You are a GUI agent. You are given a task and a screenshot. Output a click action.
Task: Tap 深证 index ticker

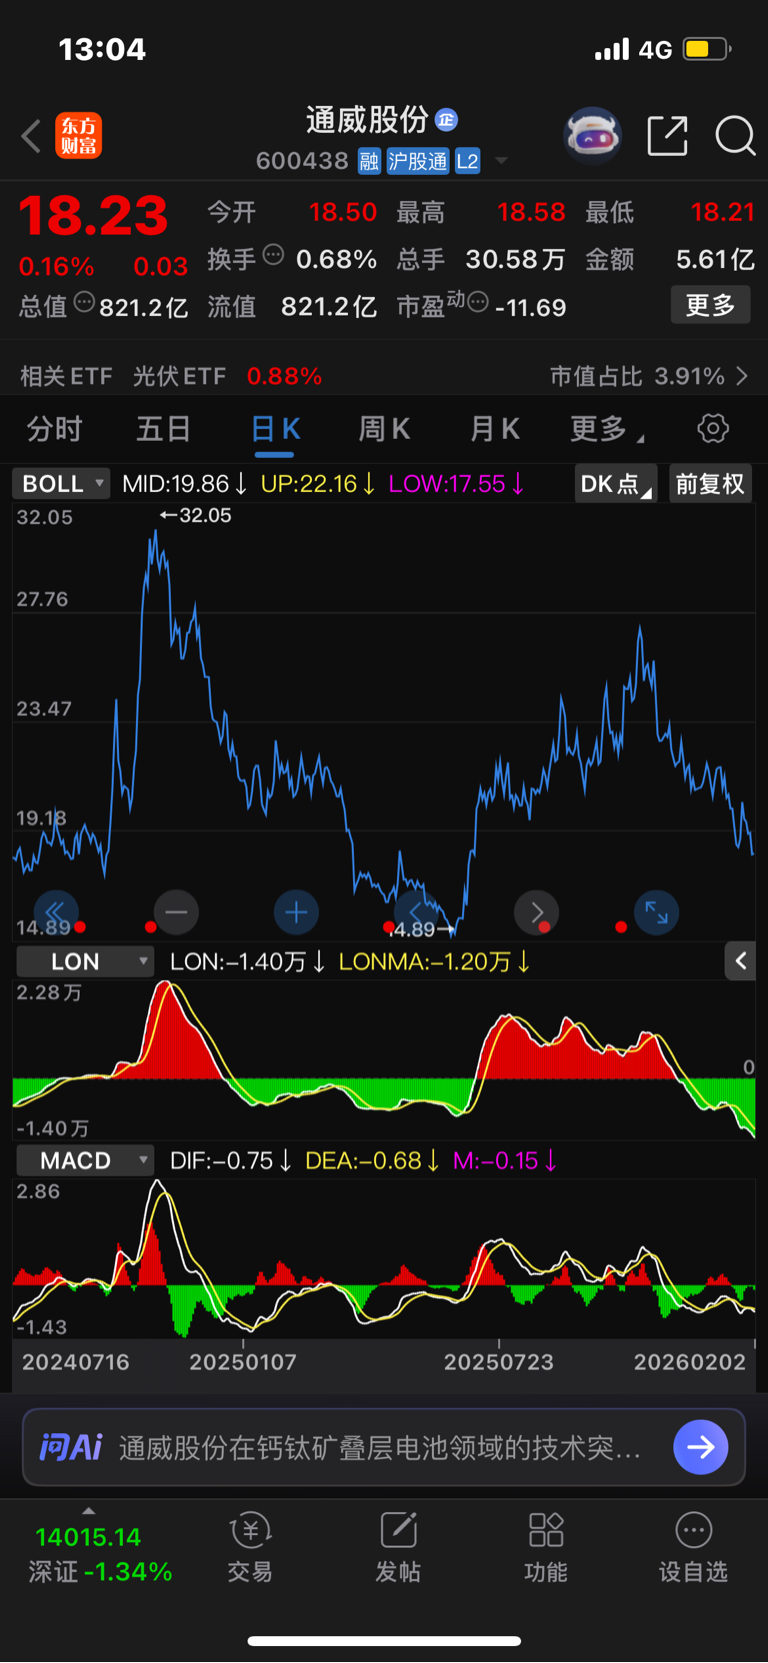click(100, 1554)
